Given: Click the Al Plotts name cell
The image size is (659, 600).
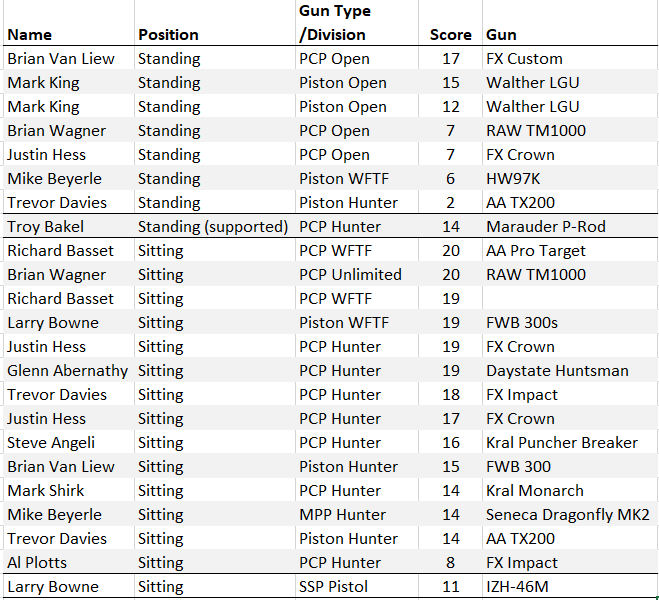Looking at the screenshot, I should tap(69, 562).
